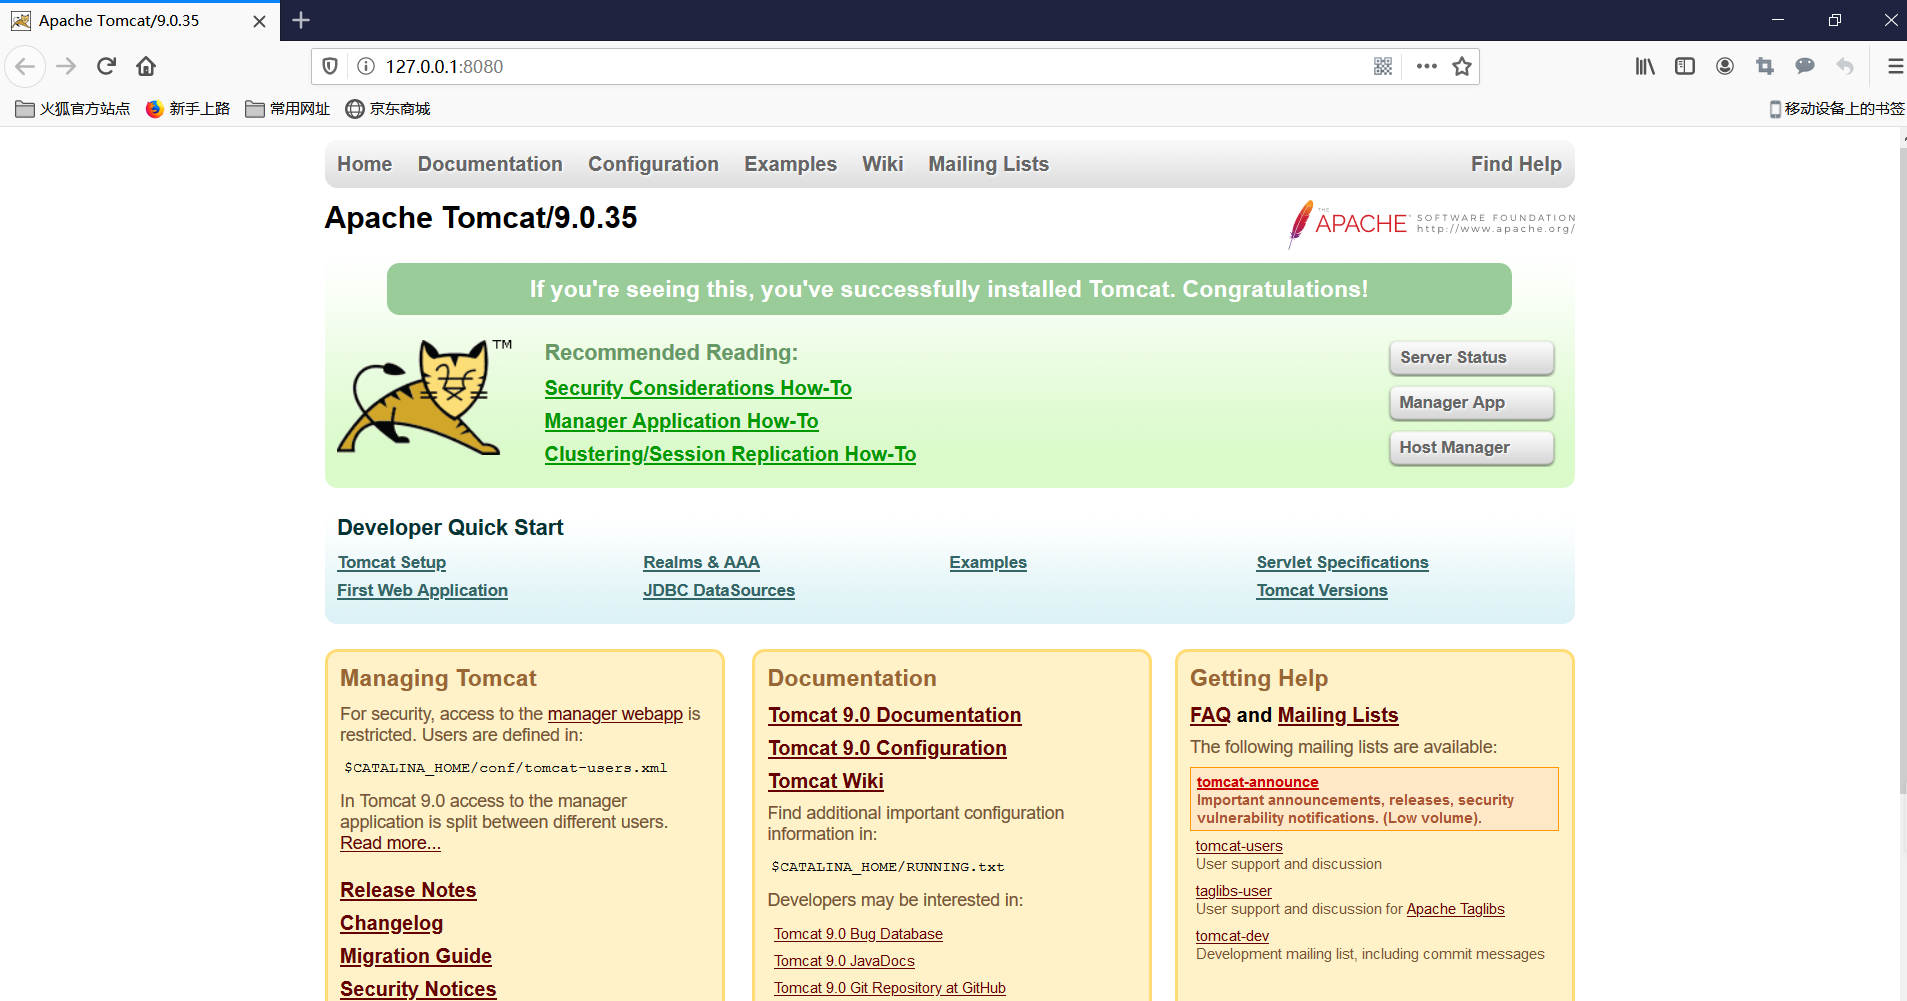Open the Changelog link
This screenshot has height=1001, width=1907.
[x=391, y=923]
